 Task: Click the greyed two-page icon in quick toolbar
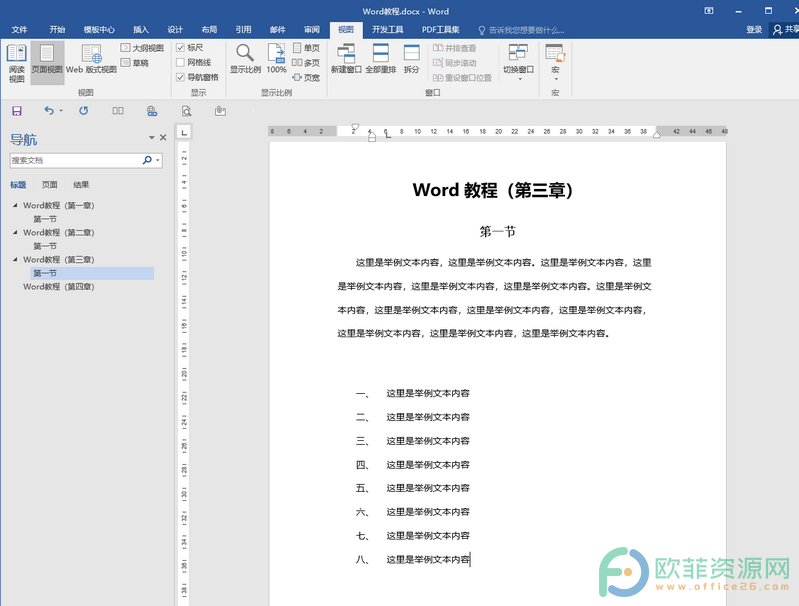[x=118, y=111]
